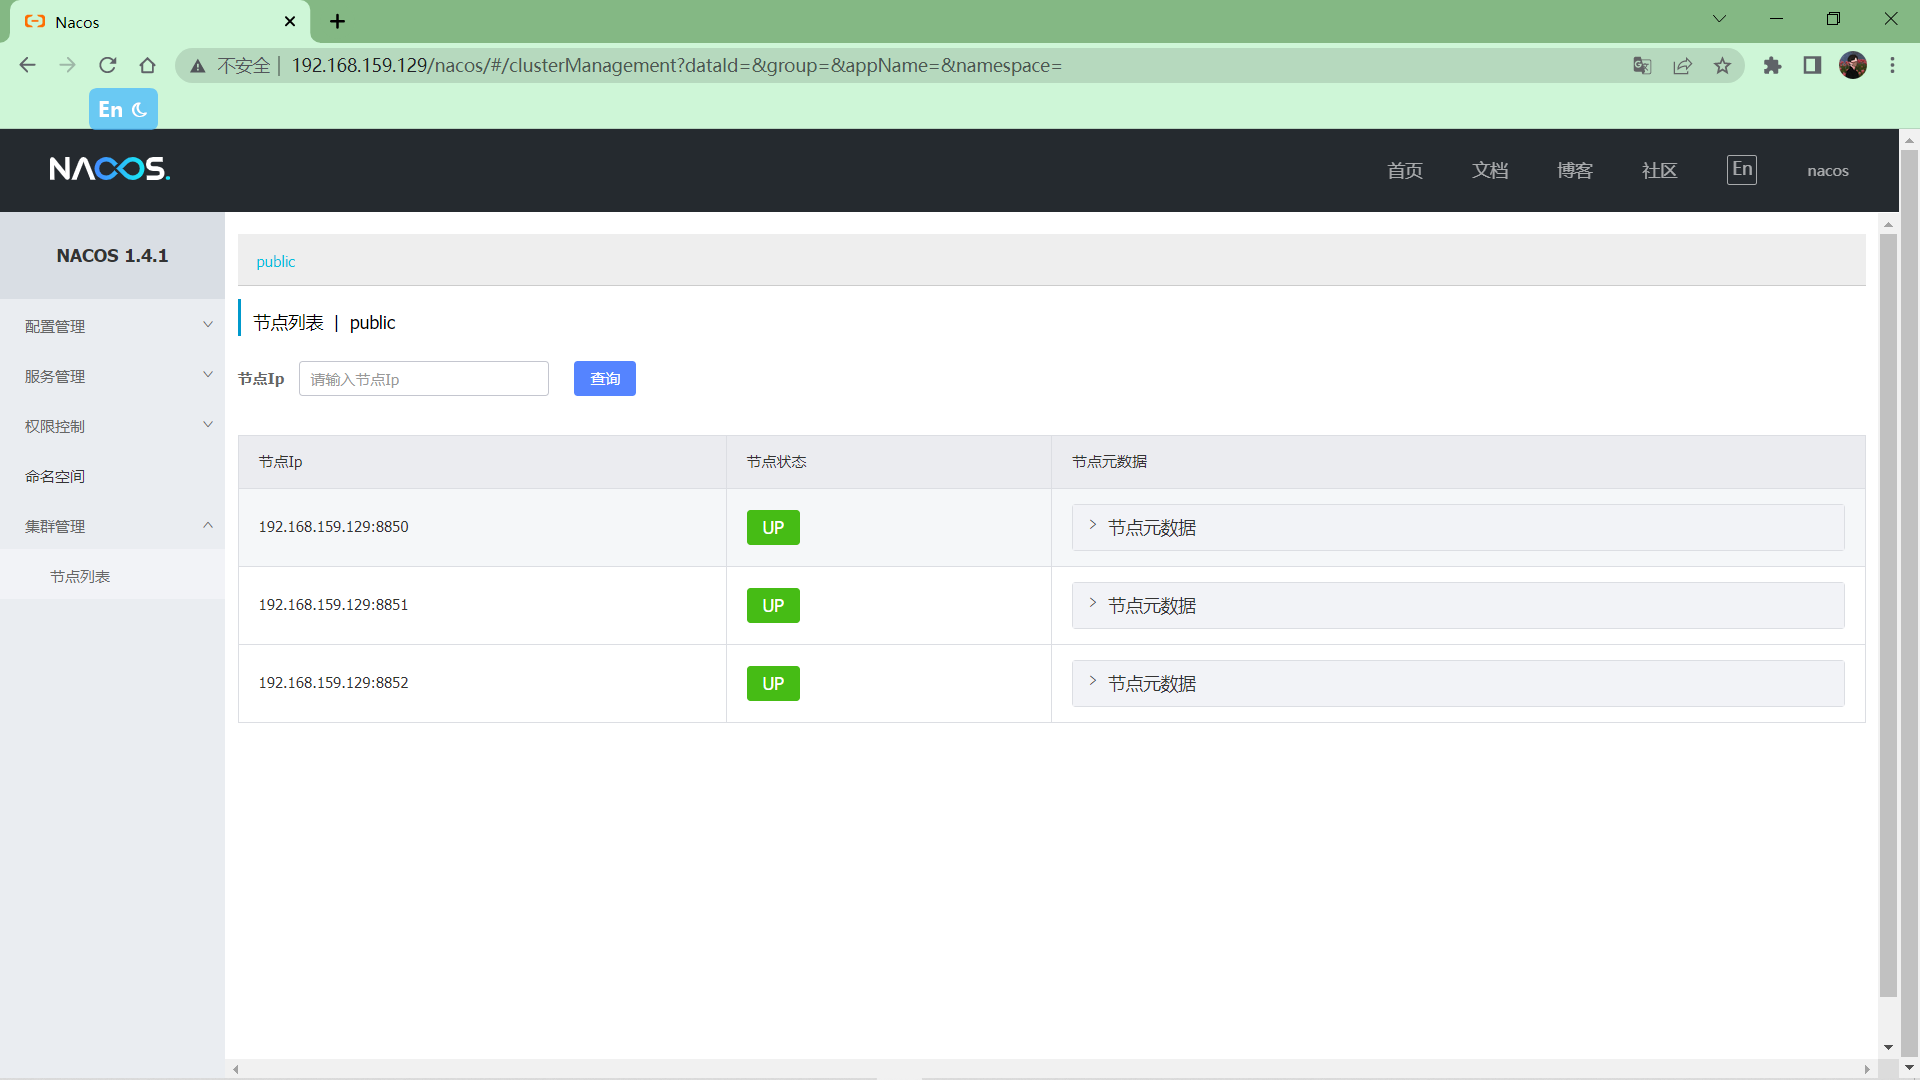Click the Nacos logo in the header
The height and width of the screenshot is (1080, 1920).
tap(110, 169)
